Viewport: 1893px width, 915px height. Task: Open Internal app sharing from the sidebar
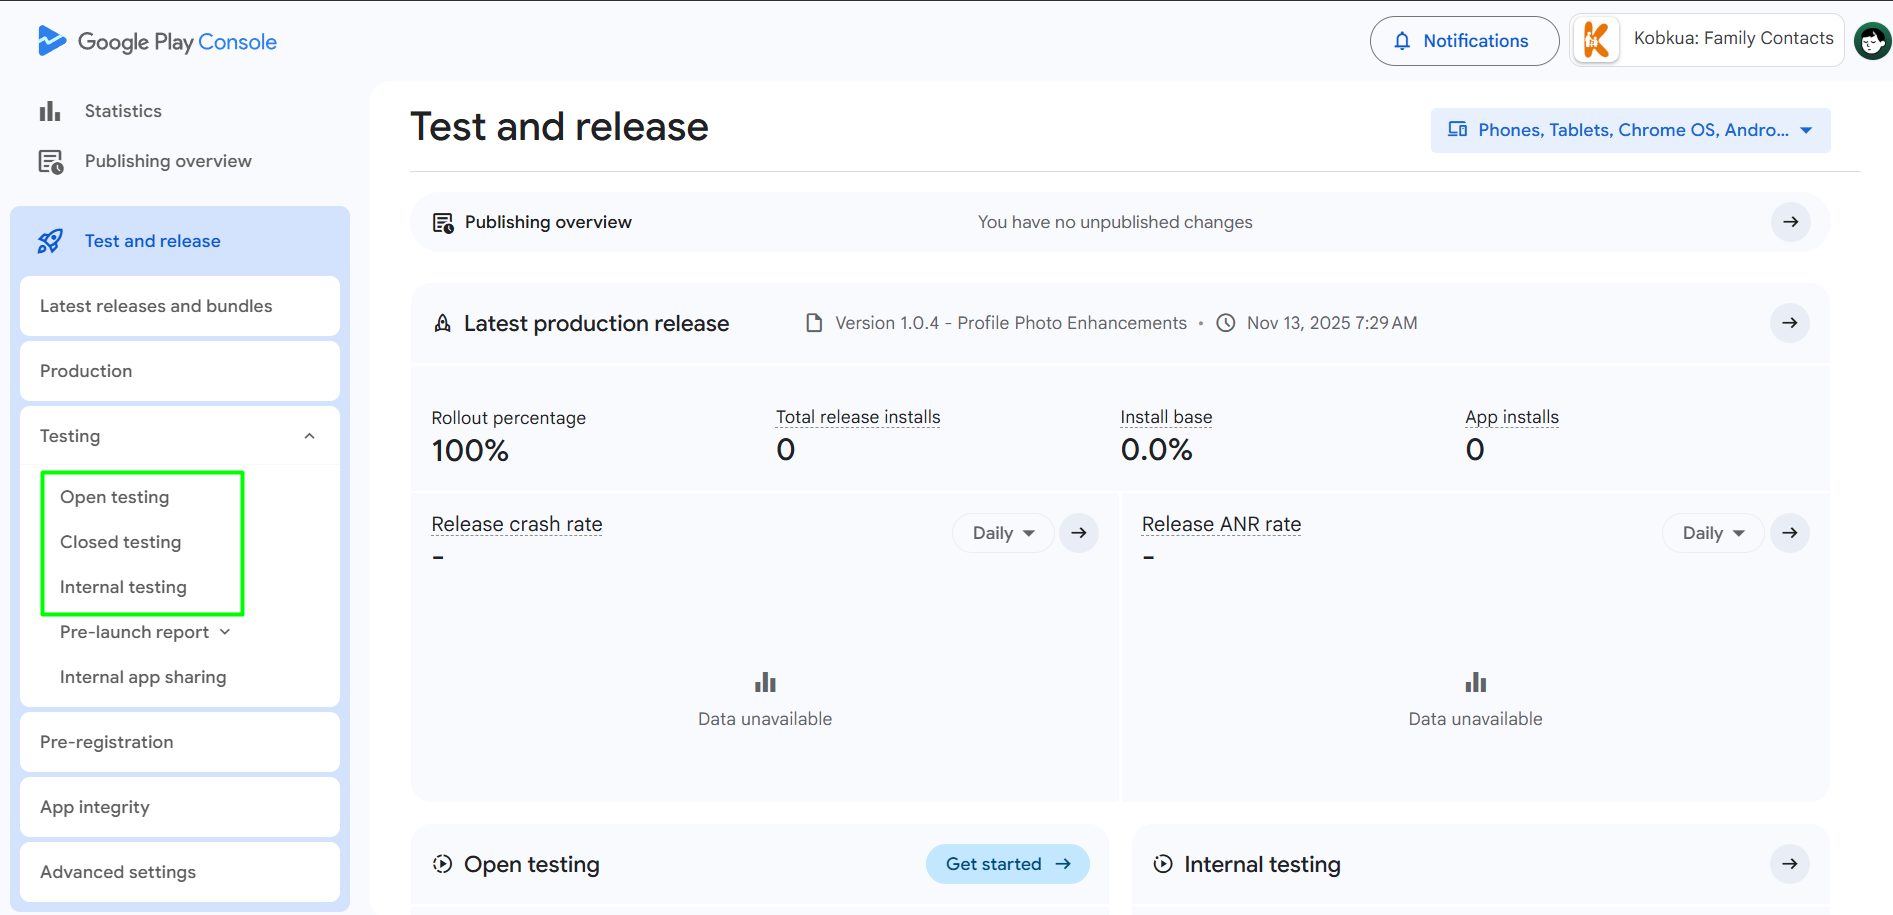142,677
